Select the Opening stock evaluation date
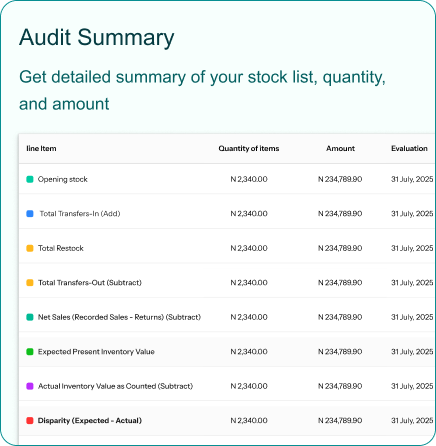 412,179
